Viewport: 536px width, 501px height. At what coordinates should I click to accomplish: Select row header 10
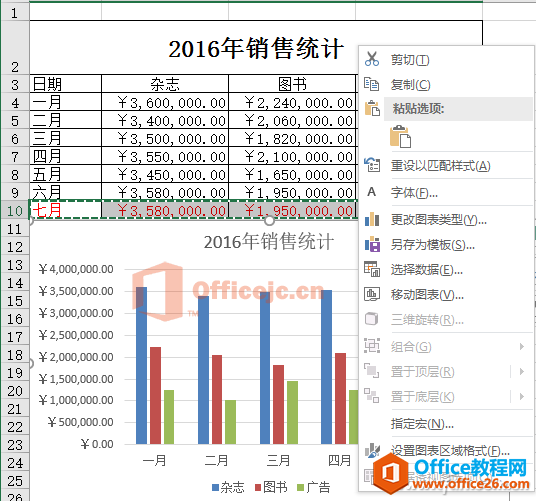pos(15,211)
